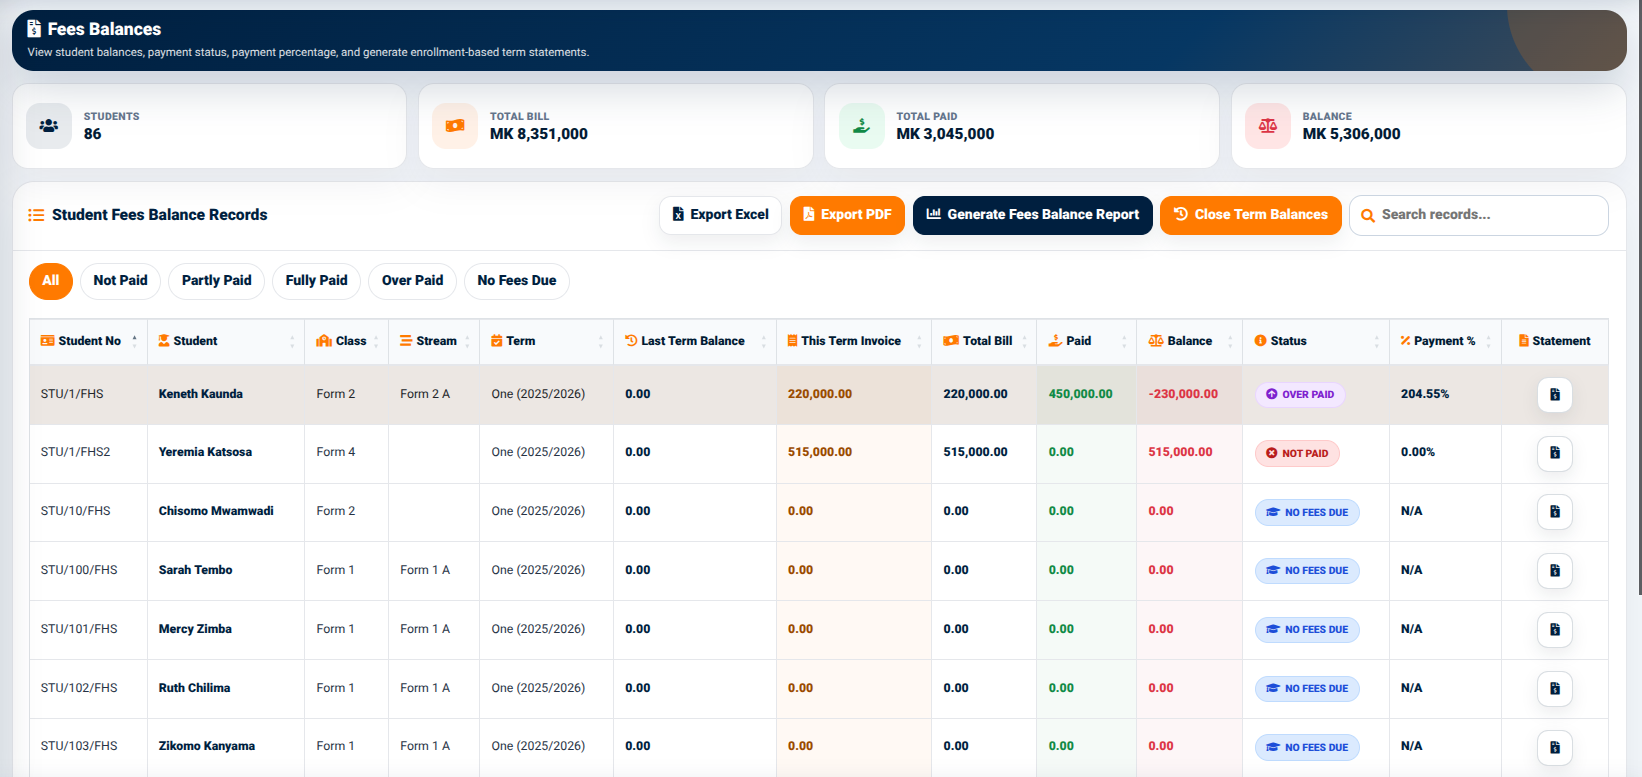Focus the Search records input field
The image size is (1642, 777).
pyautogui.click(x=1479, y=215)
